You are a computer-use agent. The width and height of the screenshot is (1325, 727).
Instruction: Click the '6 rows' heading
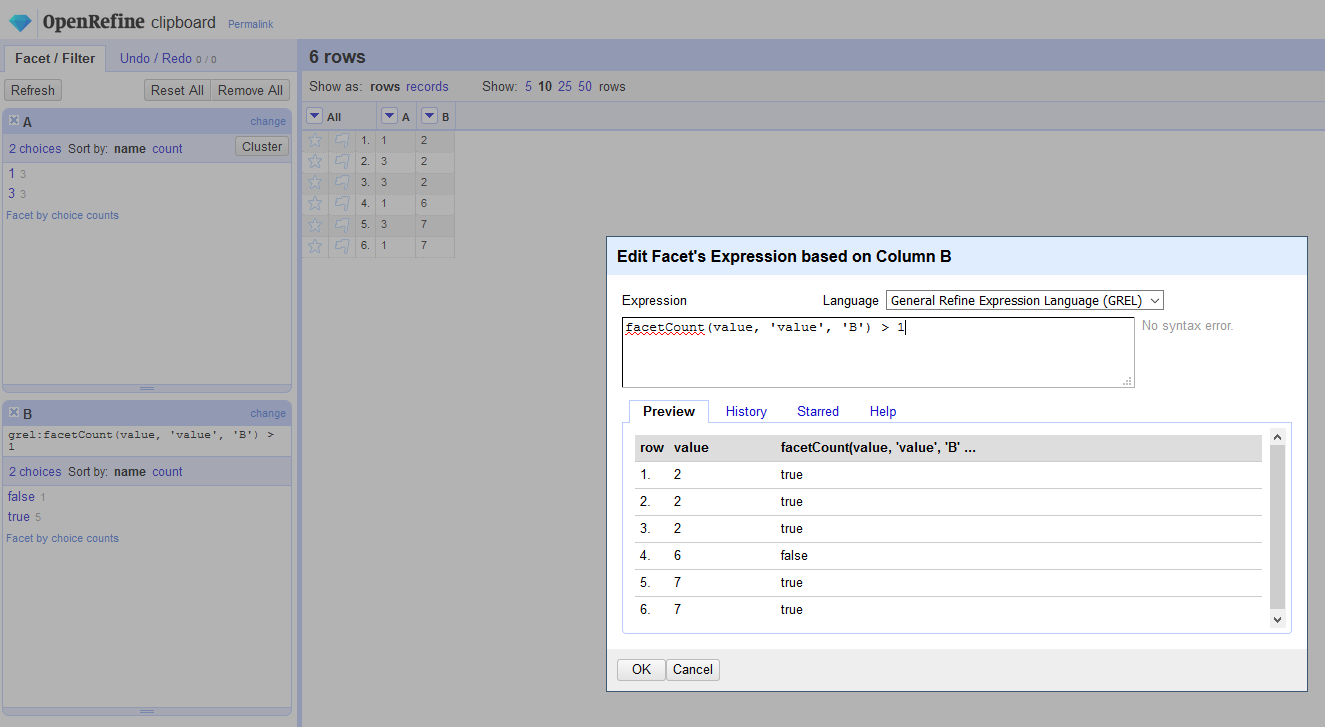pos(337,57)
